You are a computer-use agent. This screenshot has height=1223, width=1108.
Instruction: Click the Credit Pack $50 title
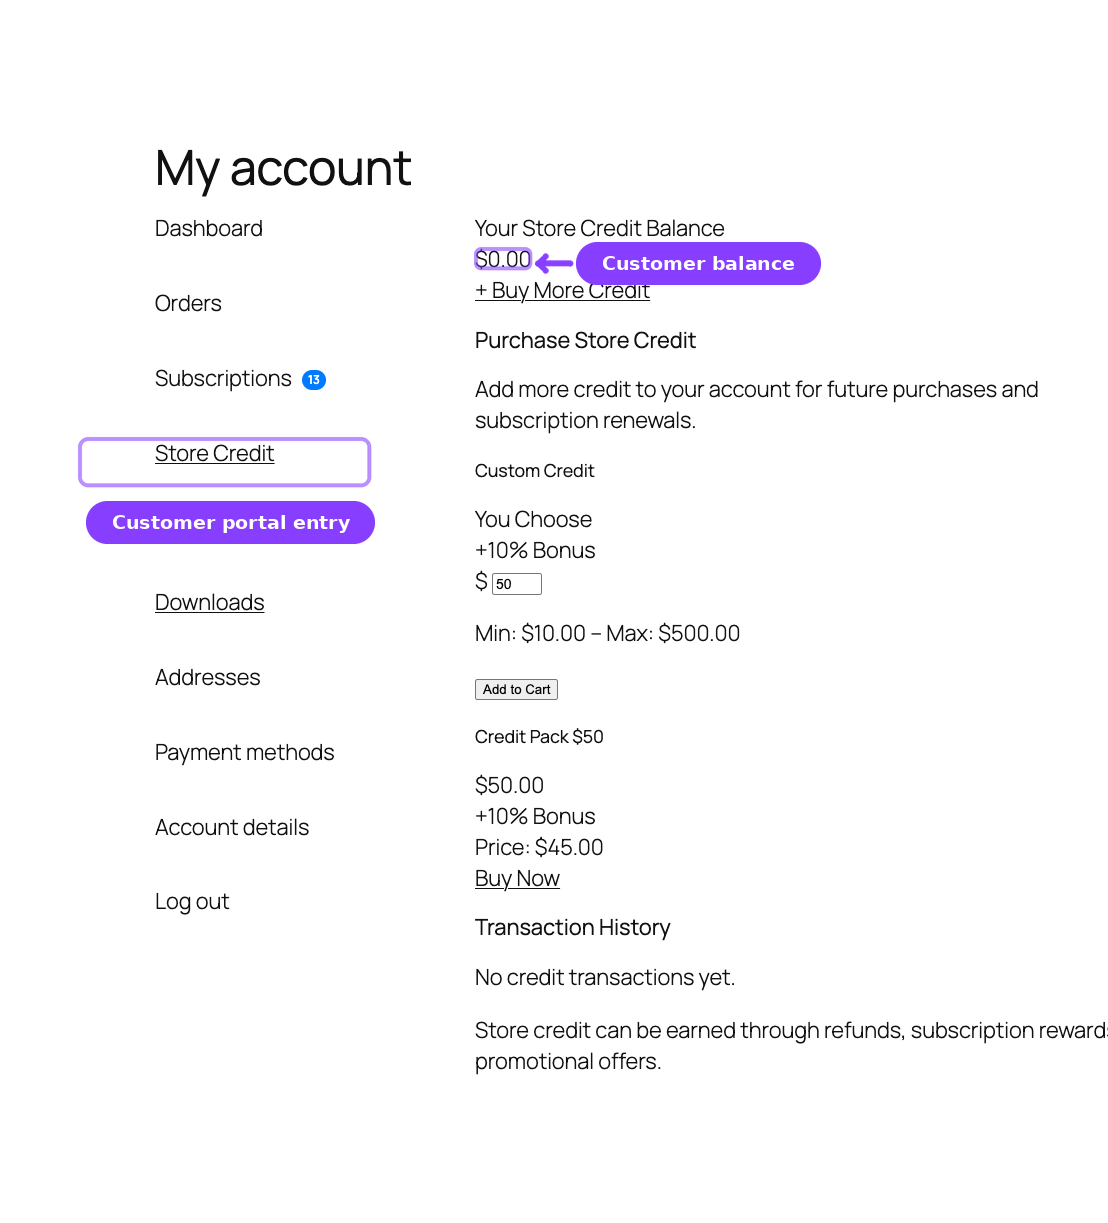539,736
